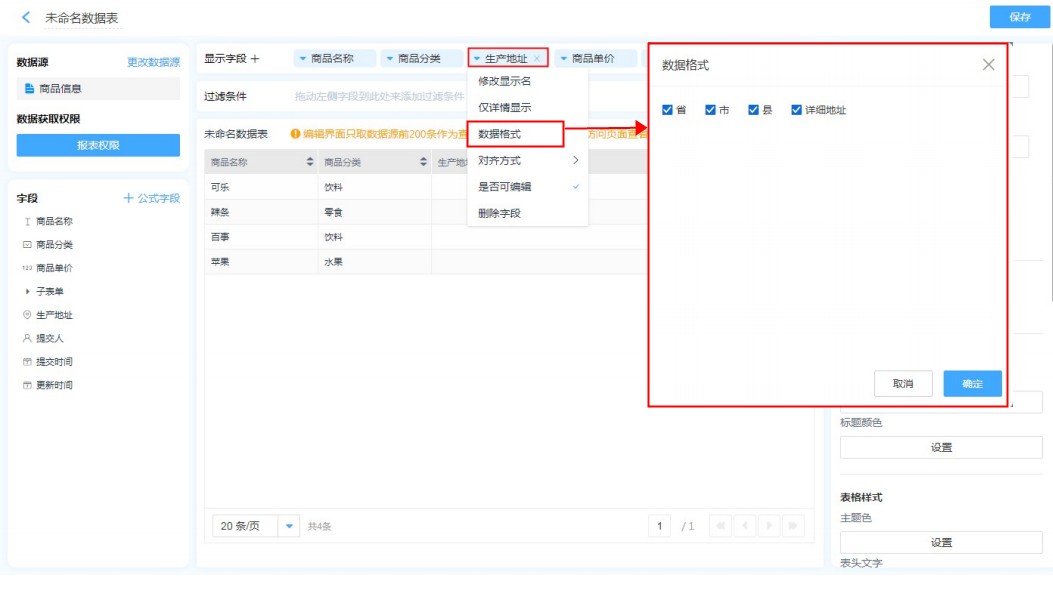Image resolution: width=1053 pixels, height=603 pixels.
Task: Click the plus icon next to 显示字段
Action: (x=255, y=59)
